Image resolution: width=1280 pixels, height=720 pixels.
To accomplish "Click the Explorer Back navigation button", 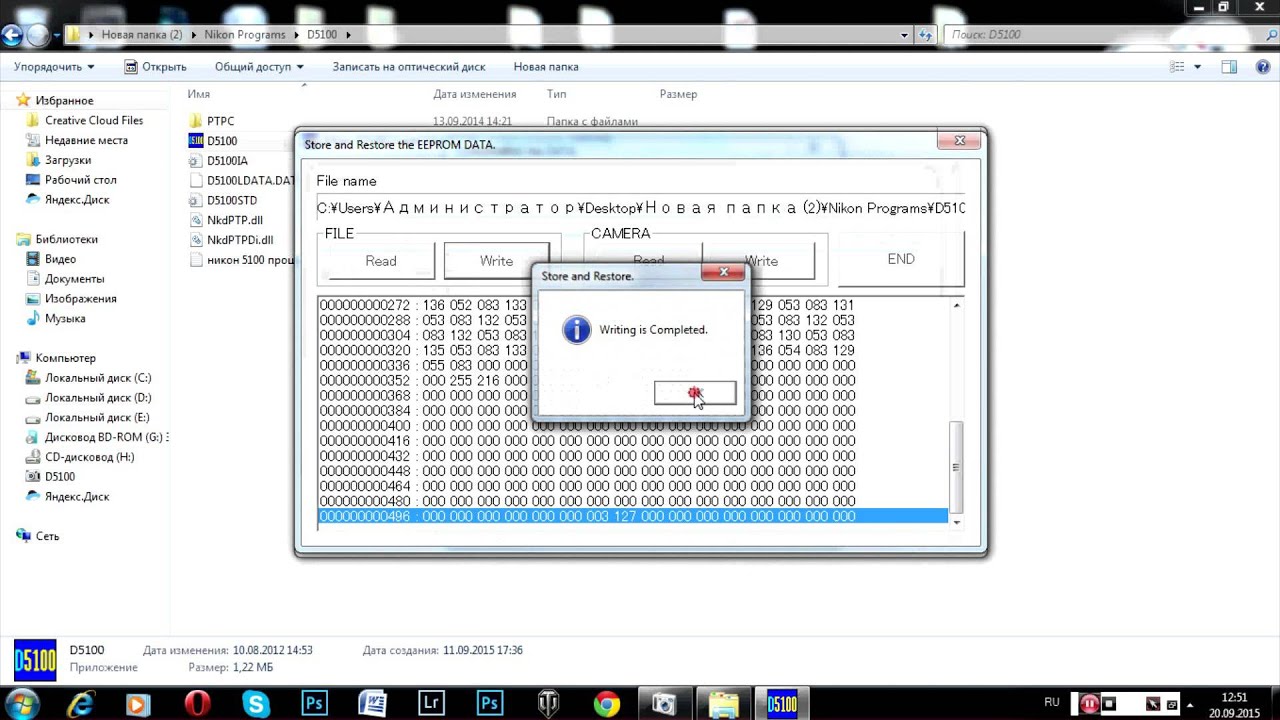I will (x=12, y=35).
